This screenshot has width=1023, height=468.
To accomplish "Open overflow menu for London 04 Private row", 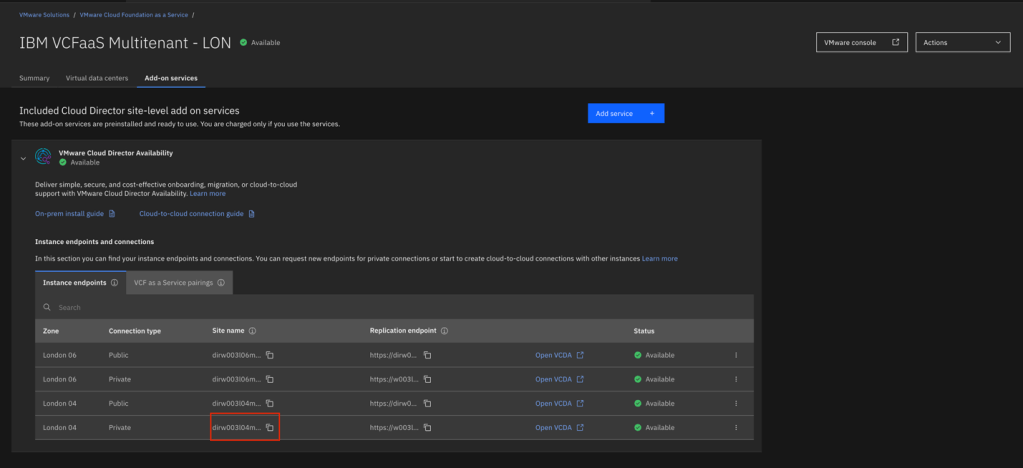I will 736,428.
